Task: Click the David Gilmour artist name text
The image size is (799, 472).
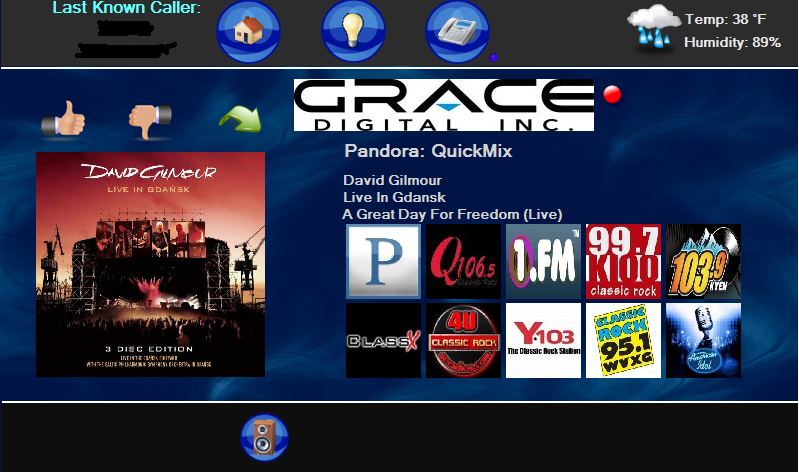Action: click(x=392, y=180)
